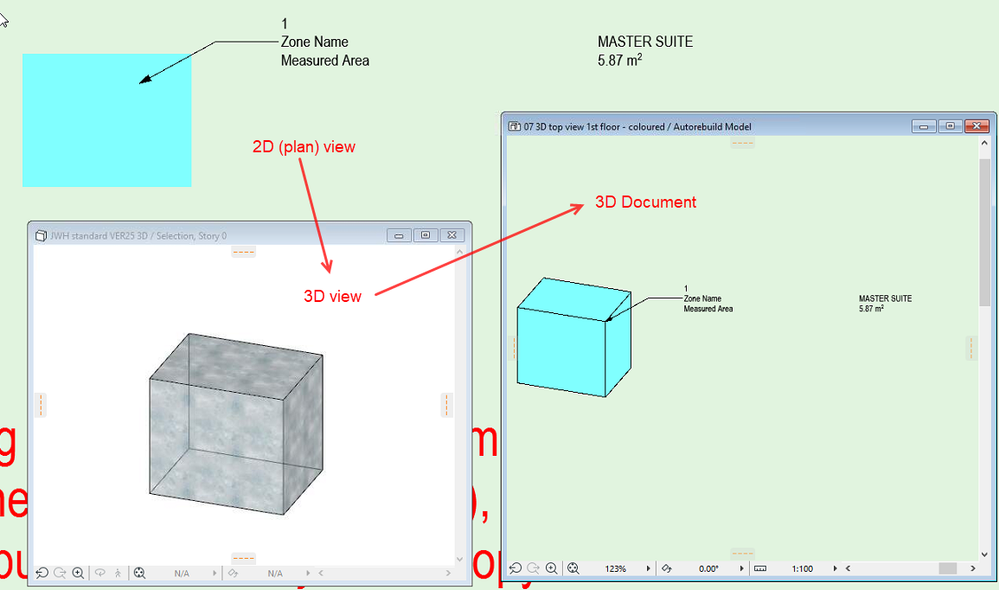Click the orientation icon in the 3D Document window
The height and width of the screenshot is (590, 999).
point(666,568)
